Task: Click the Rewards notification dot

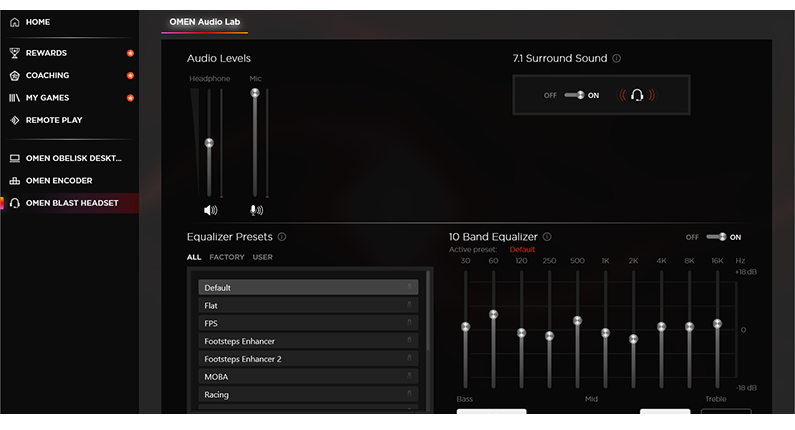Action: tap(130, 53)
